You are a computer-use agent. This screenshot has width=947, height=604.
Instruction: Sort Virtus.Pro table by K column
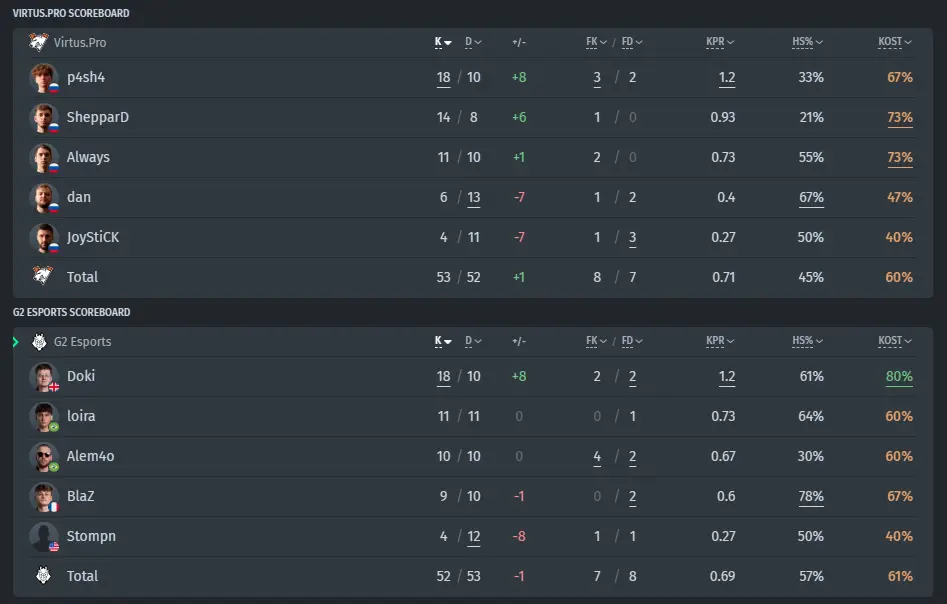pyautogui.click(x=443, y=42)
